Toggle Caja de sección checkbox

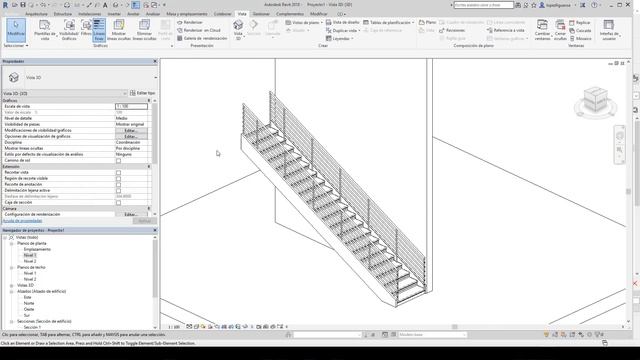[x=118, y=202]
